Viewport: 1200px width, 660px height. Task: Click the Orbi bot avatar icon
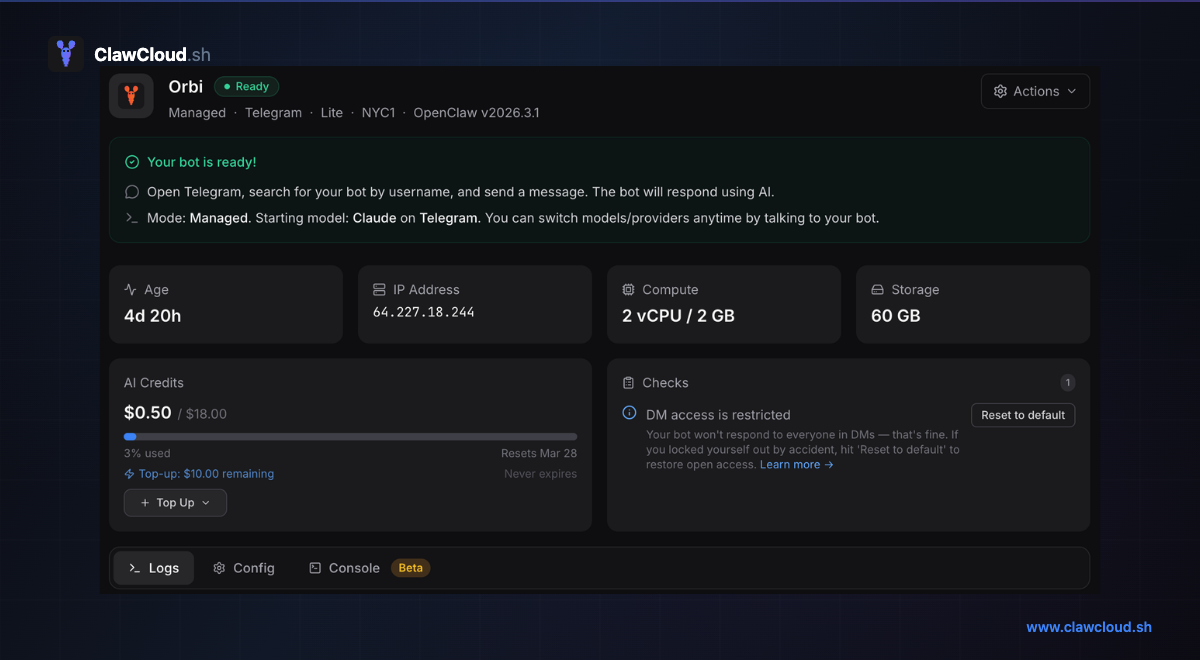[131, 96]
